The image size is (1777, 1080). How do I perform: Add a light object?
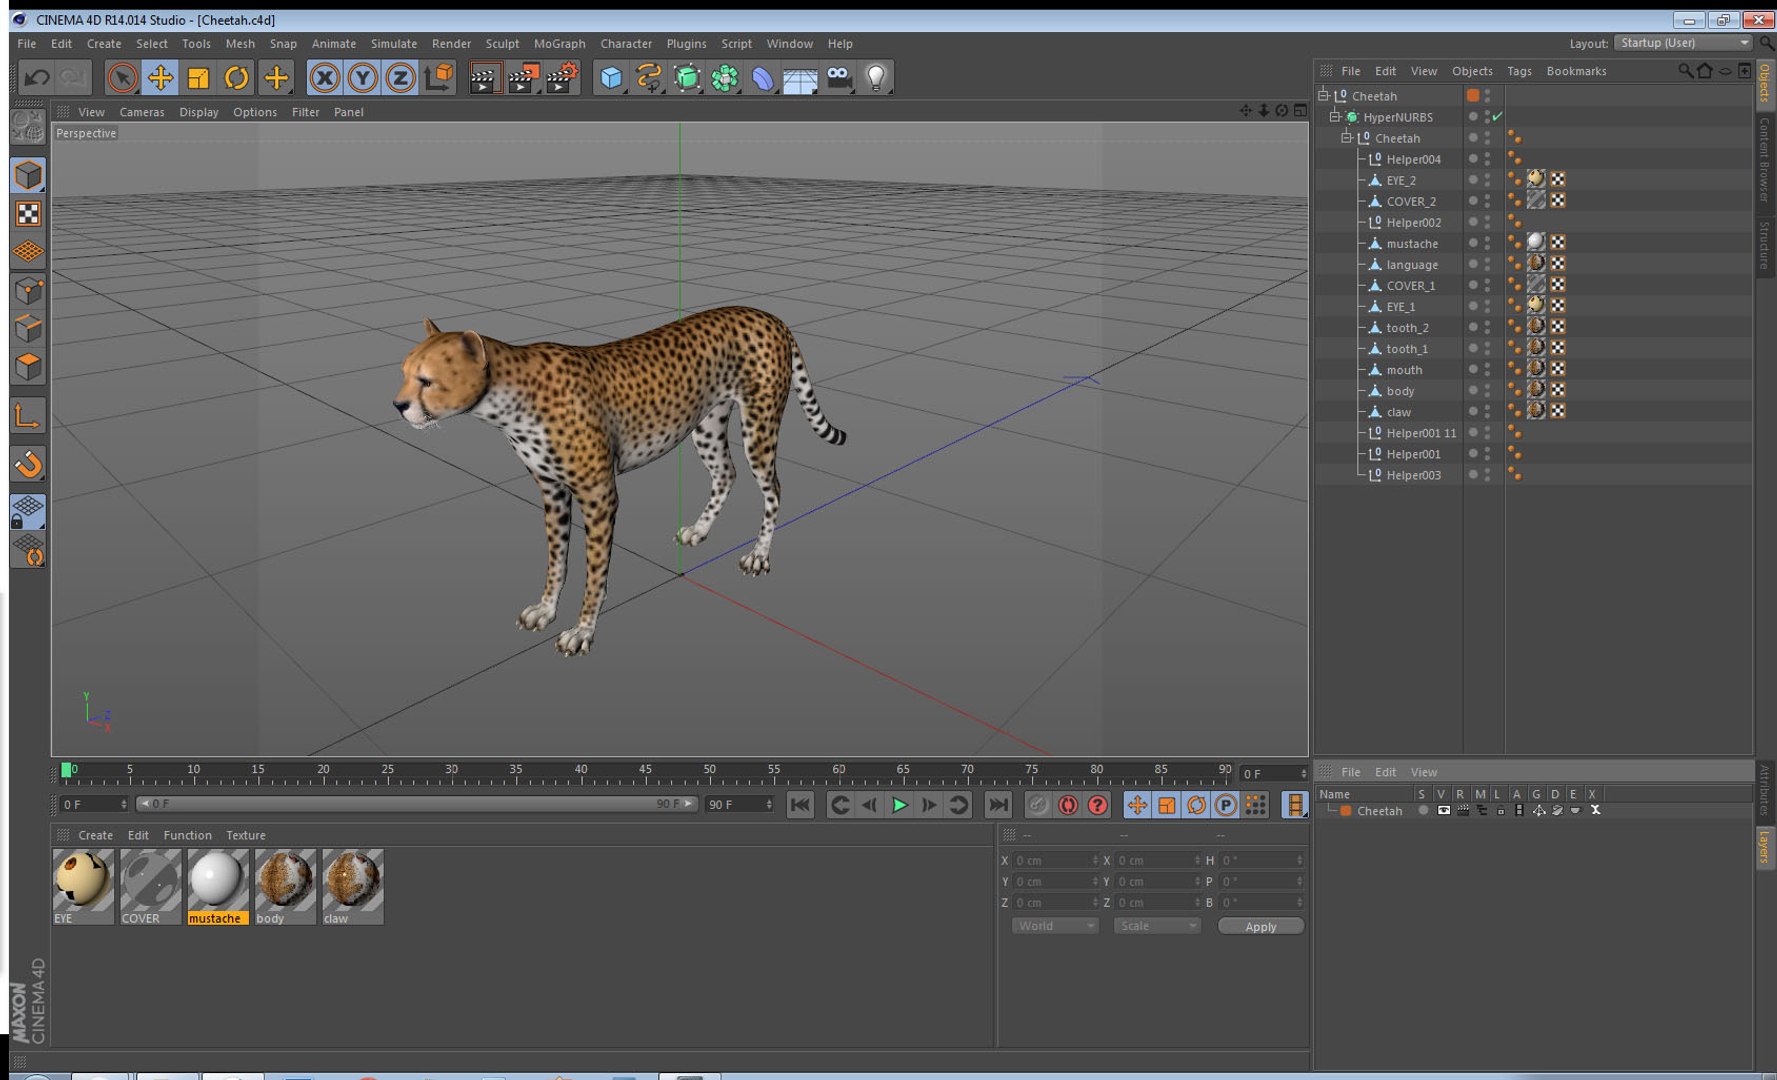[877, 77]
